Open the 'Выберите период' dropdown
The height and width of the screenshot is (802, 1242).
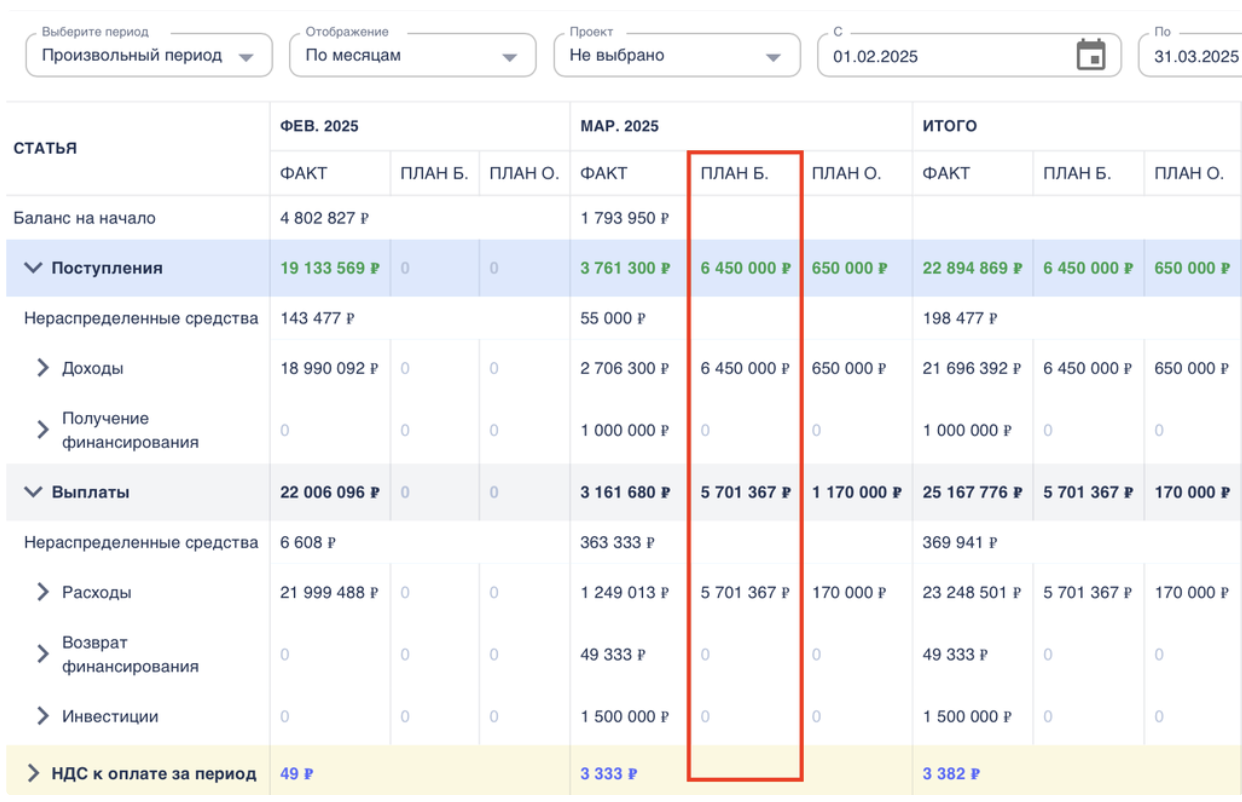coord(148,56)
